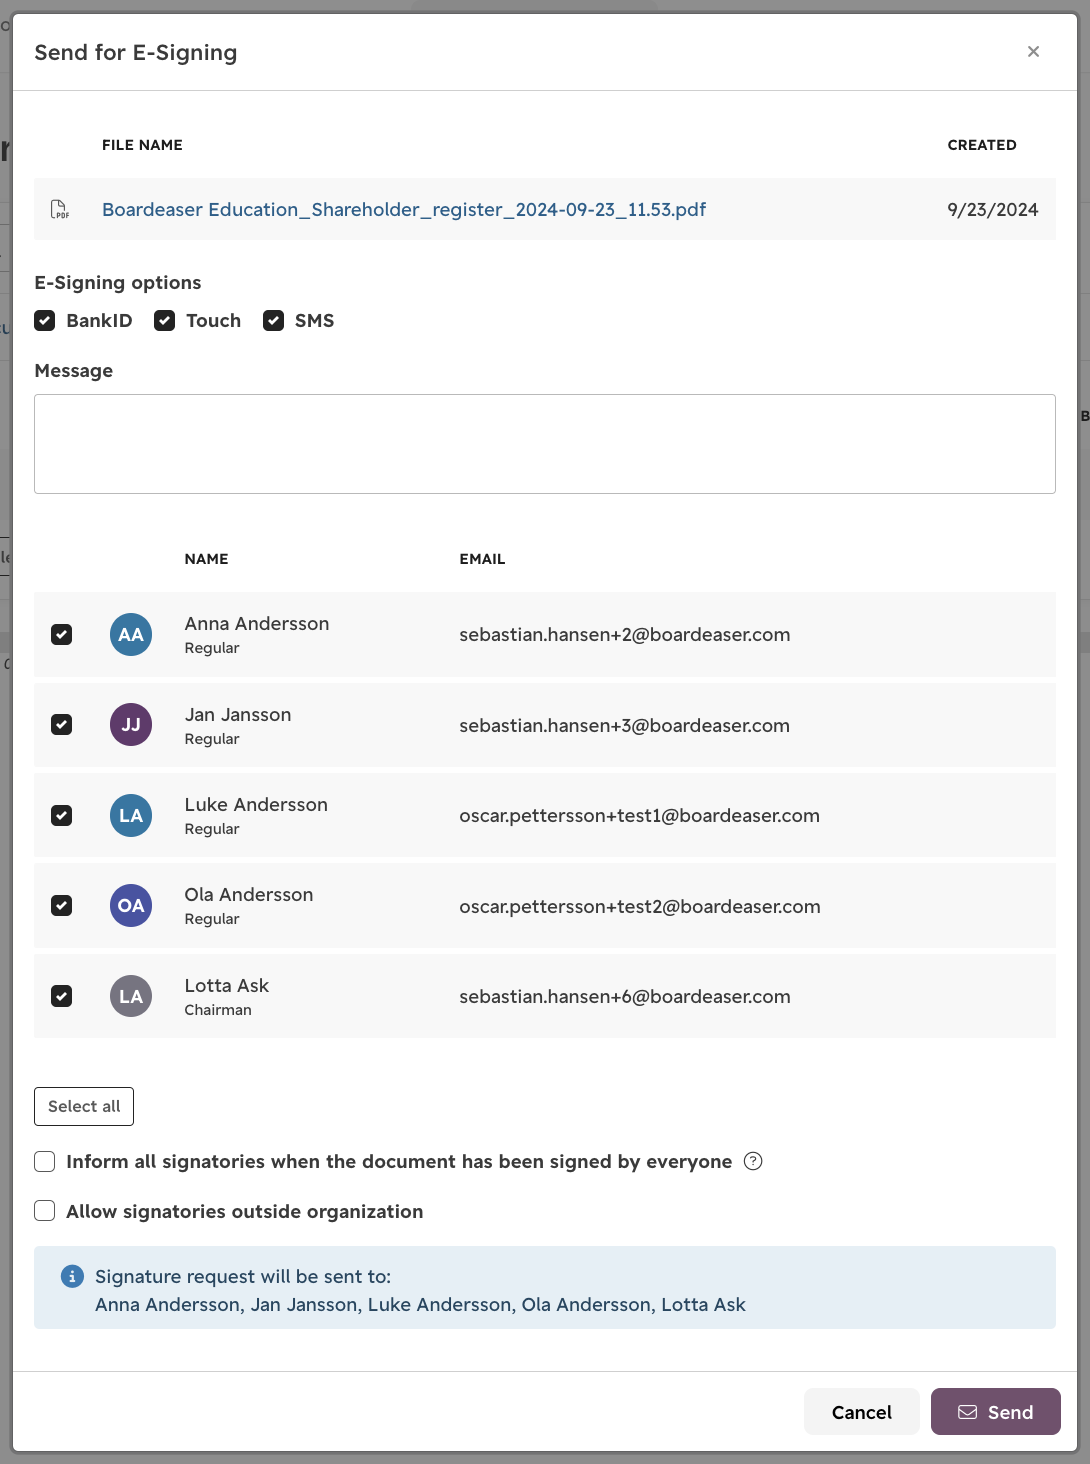The image size is (1090, 1464).
Task: Uncheck the SMS signing option
Action: (273, 320)
